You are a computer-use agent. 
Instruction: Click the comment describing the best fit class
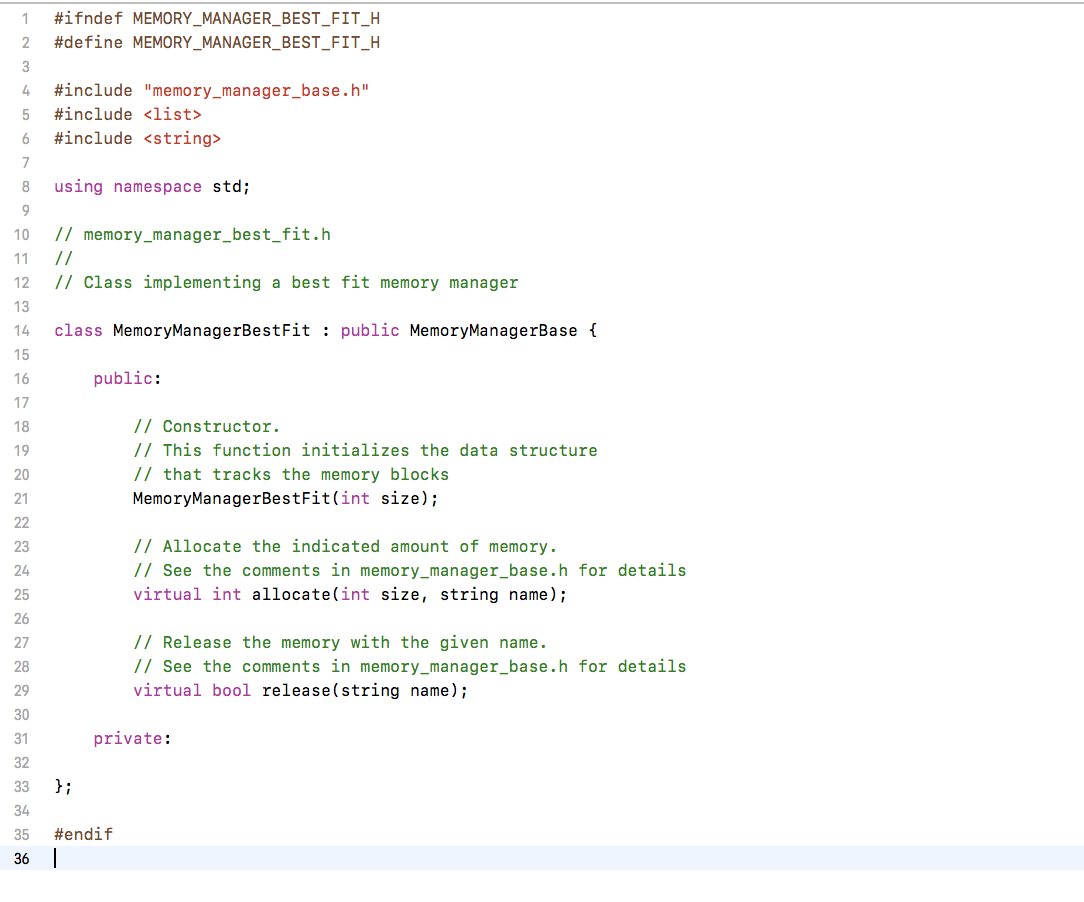pos(285,282)
